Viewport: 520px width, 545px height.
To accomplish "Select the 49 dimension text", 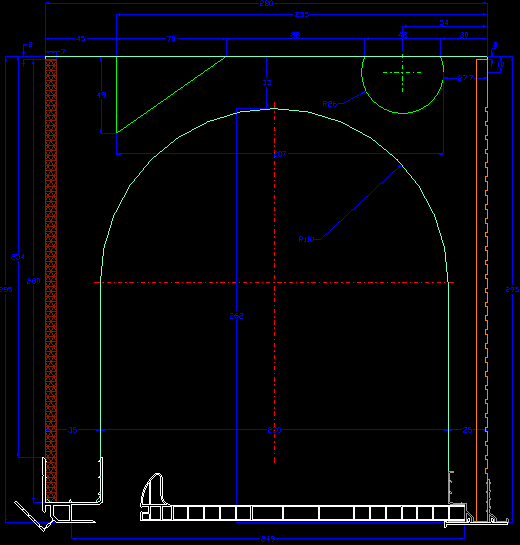I will (x=101, y=95).
